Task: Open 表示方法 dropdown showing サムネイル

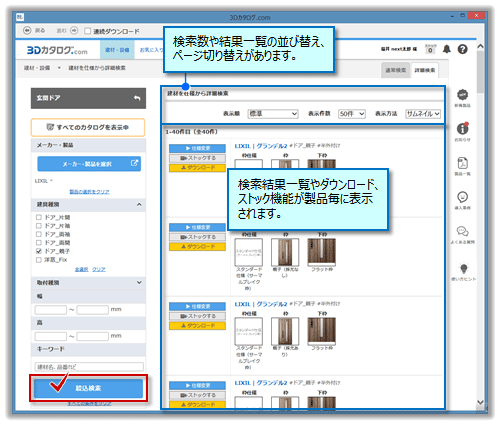Action: tap(423, 114)
